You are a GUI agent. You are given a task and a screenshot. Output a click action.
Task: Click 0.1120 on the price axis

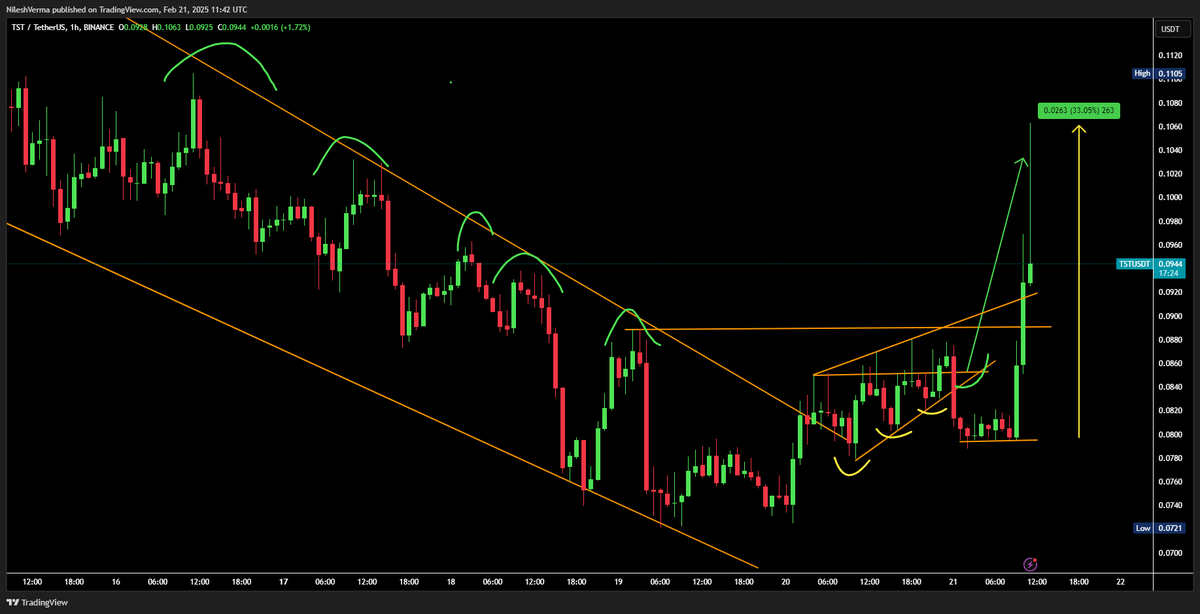click(x=1169, y=55)
